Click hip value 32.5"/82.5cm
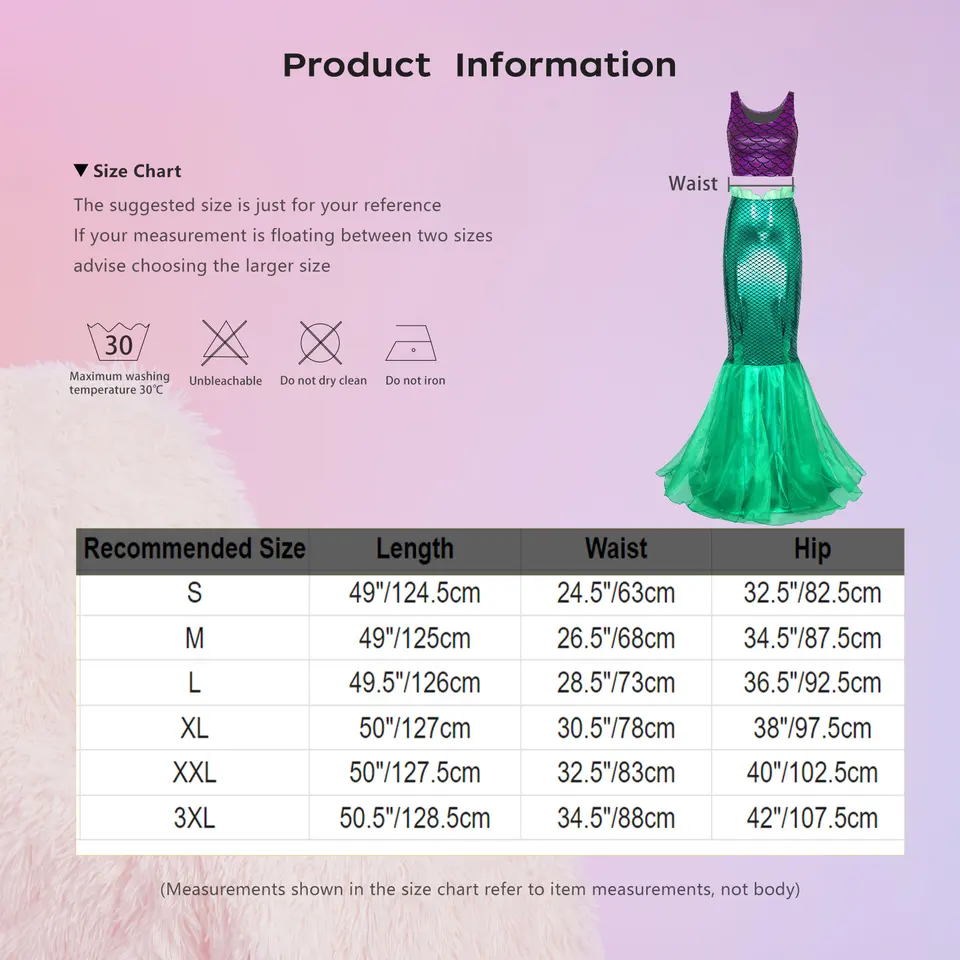 point(812,593)
